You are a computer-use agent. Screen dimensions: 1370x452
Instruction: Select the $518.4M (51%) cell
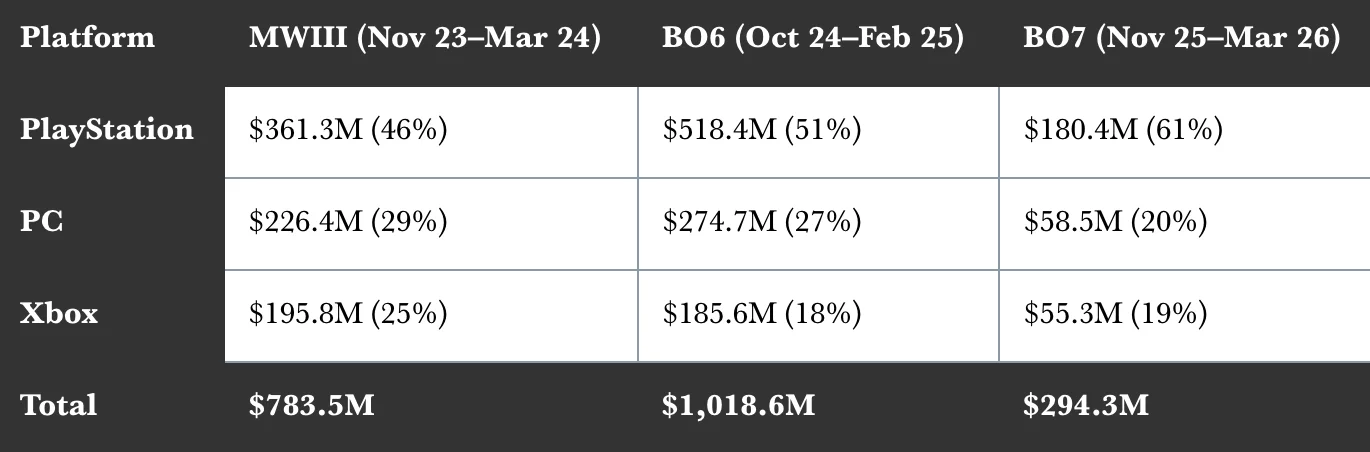click(761, 130)
